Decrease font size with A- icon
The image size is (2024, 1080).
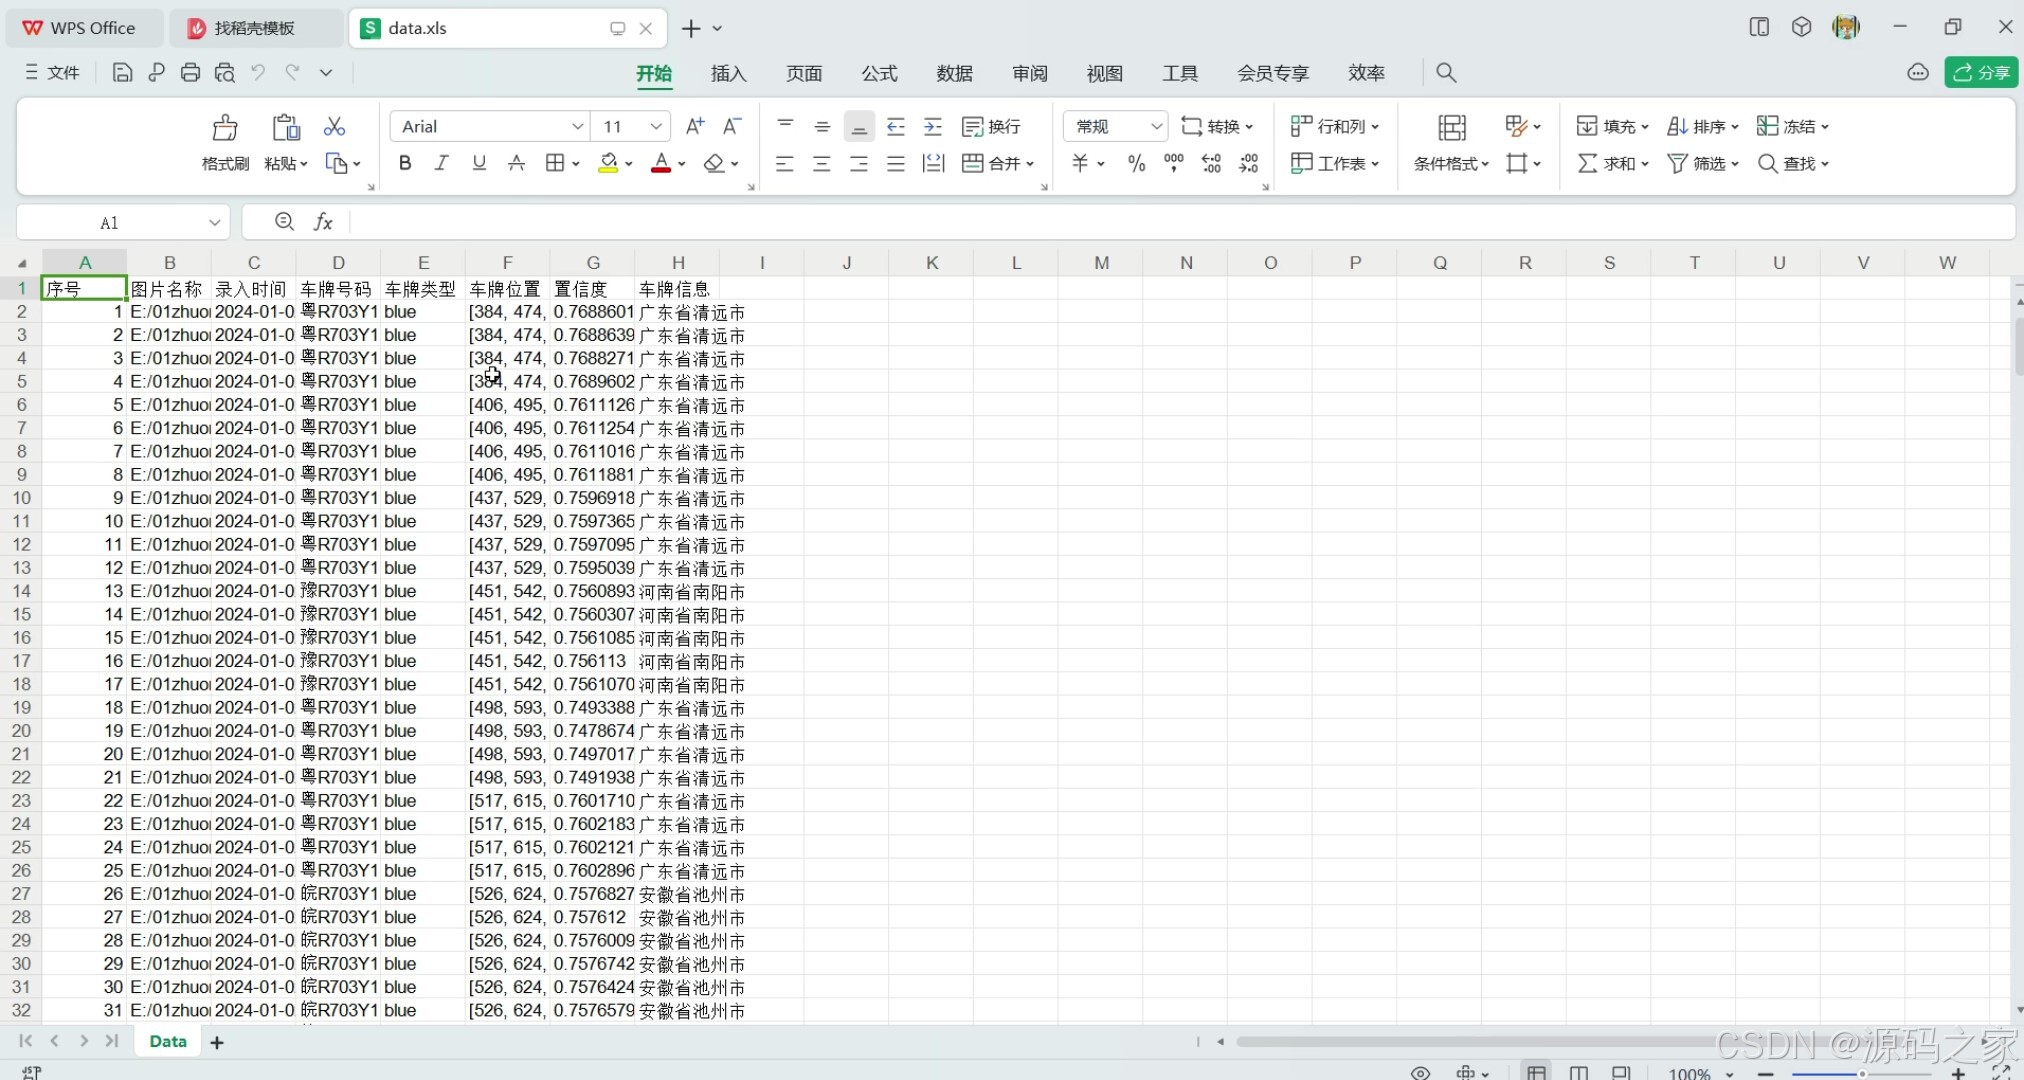click(732, 126)
